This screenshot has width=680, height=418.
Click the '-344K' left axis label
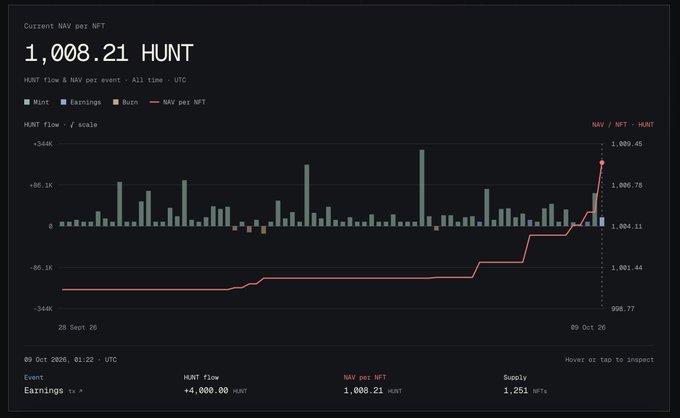[x=43, y=309]
